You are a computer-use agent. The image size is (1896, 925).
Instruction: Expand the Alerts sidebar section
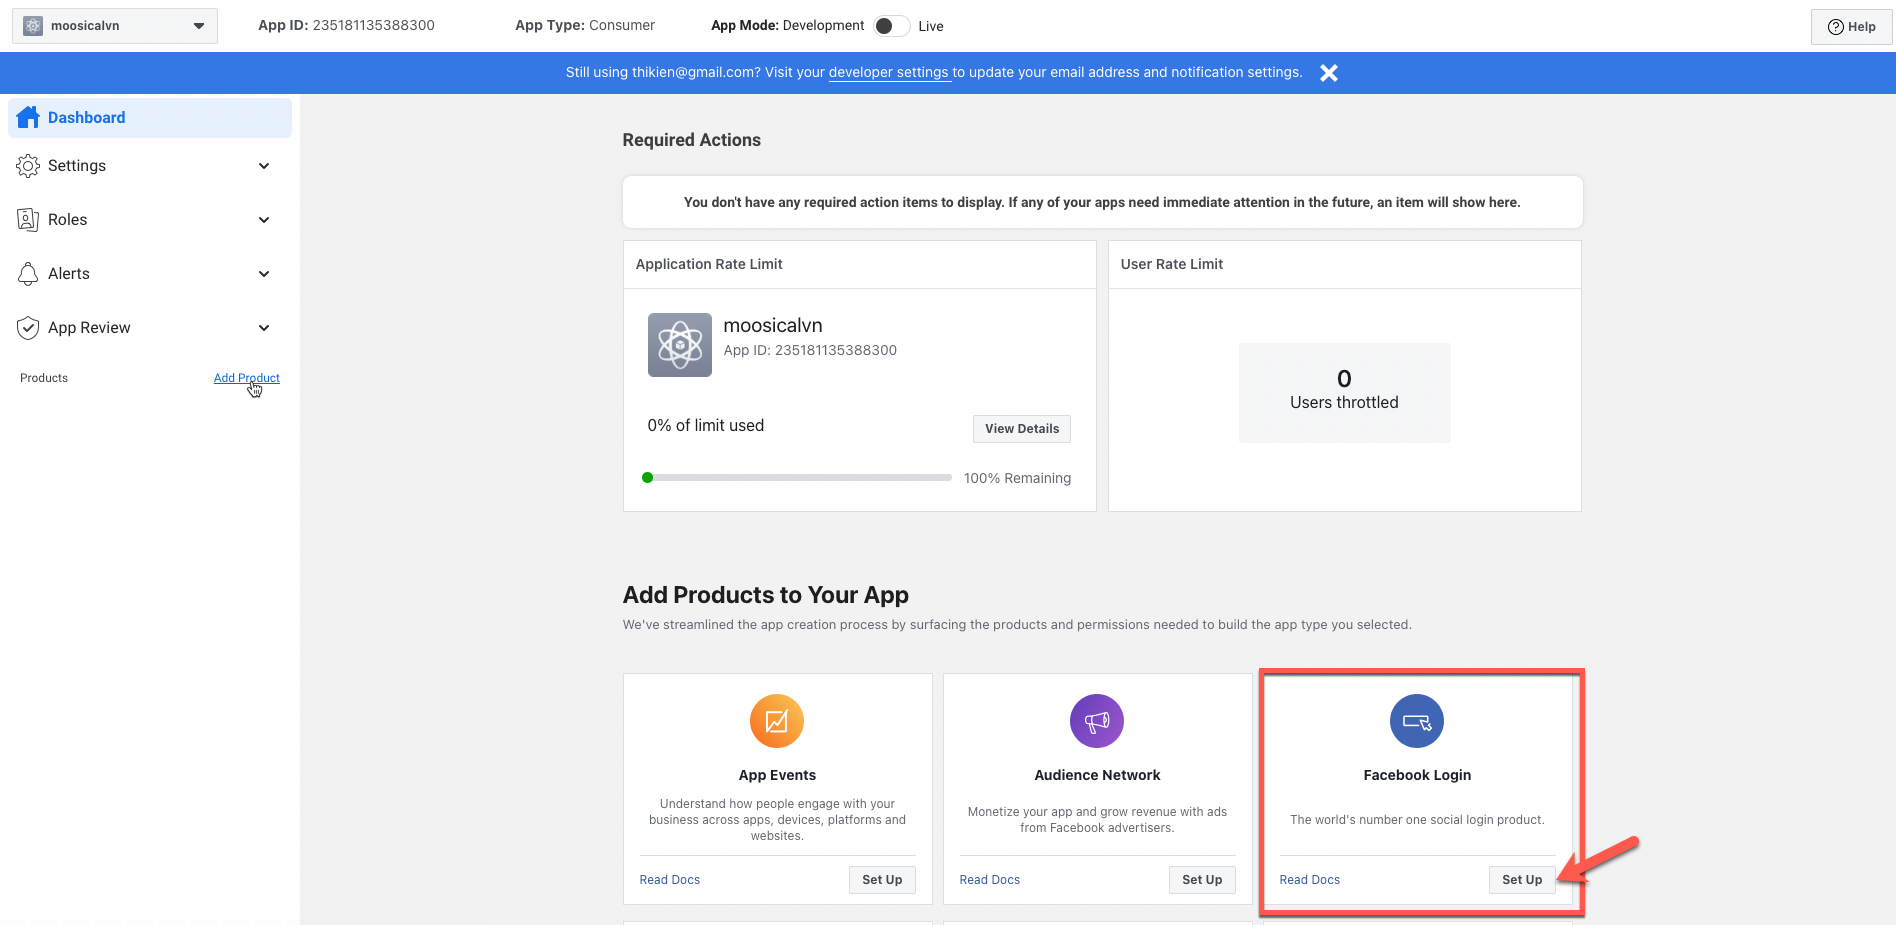pos(264,274)
